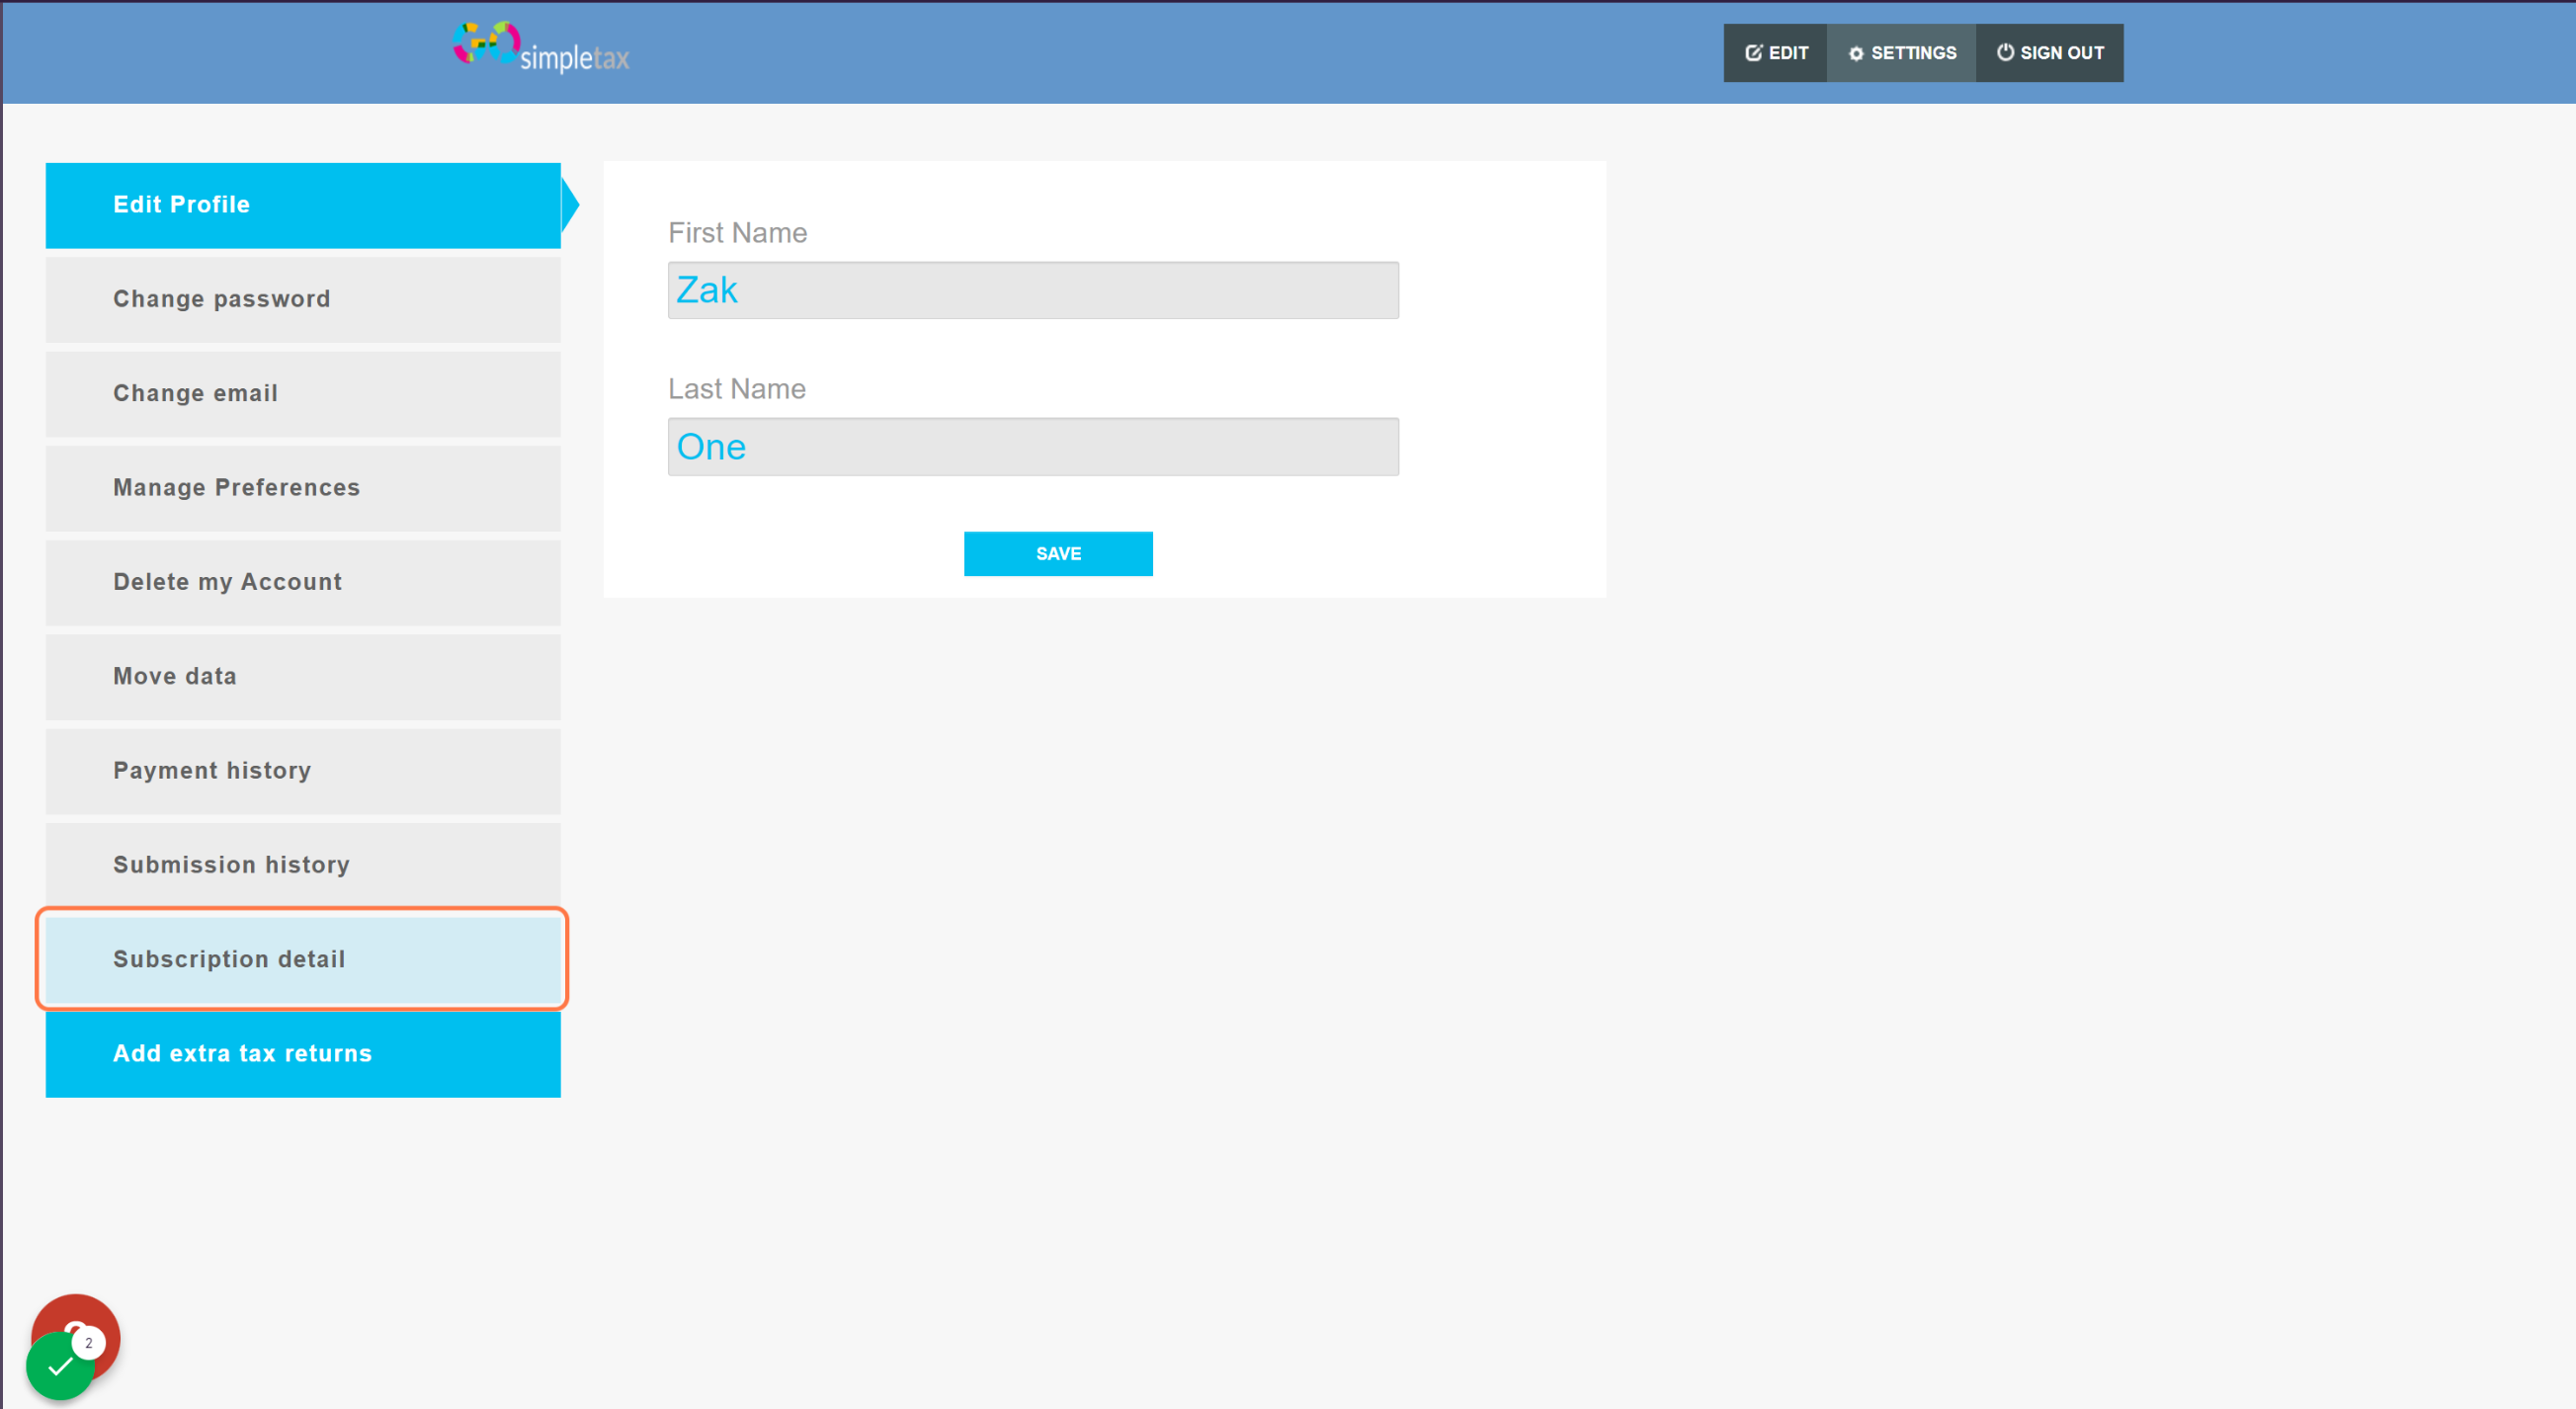Open Manage Preferences
Screen dimensions: 2576x1409
pos(303,488)
